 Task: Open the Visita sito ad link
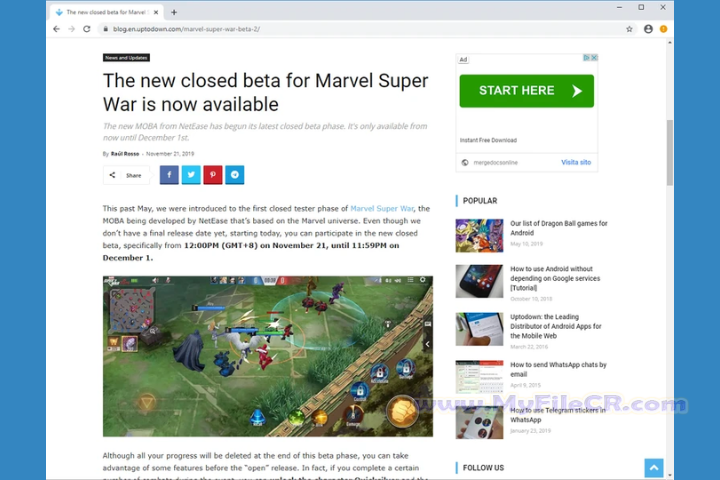[576, 162]
